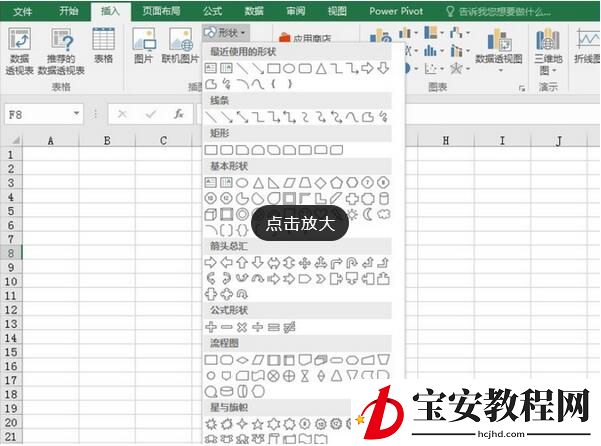The width and height of the screenshot is (601, 446).
Task: Click the 告诉我您想要做什么 search box
Action: pyautogui.click(x=499, y=11)
